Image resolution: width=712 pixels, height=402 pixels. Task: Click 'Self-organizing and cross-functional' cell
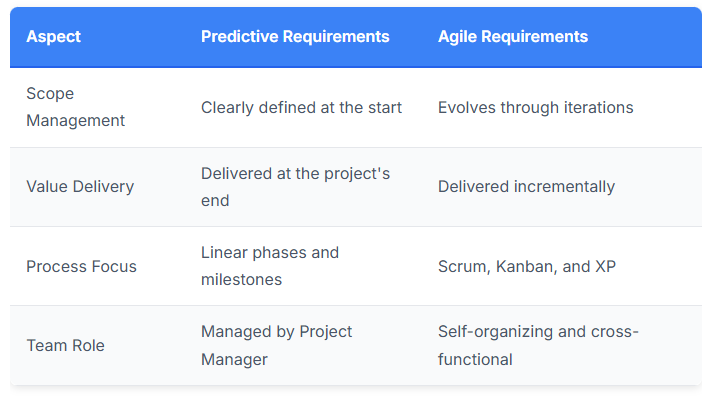tap(538, 346)
